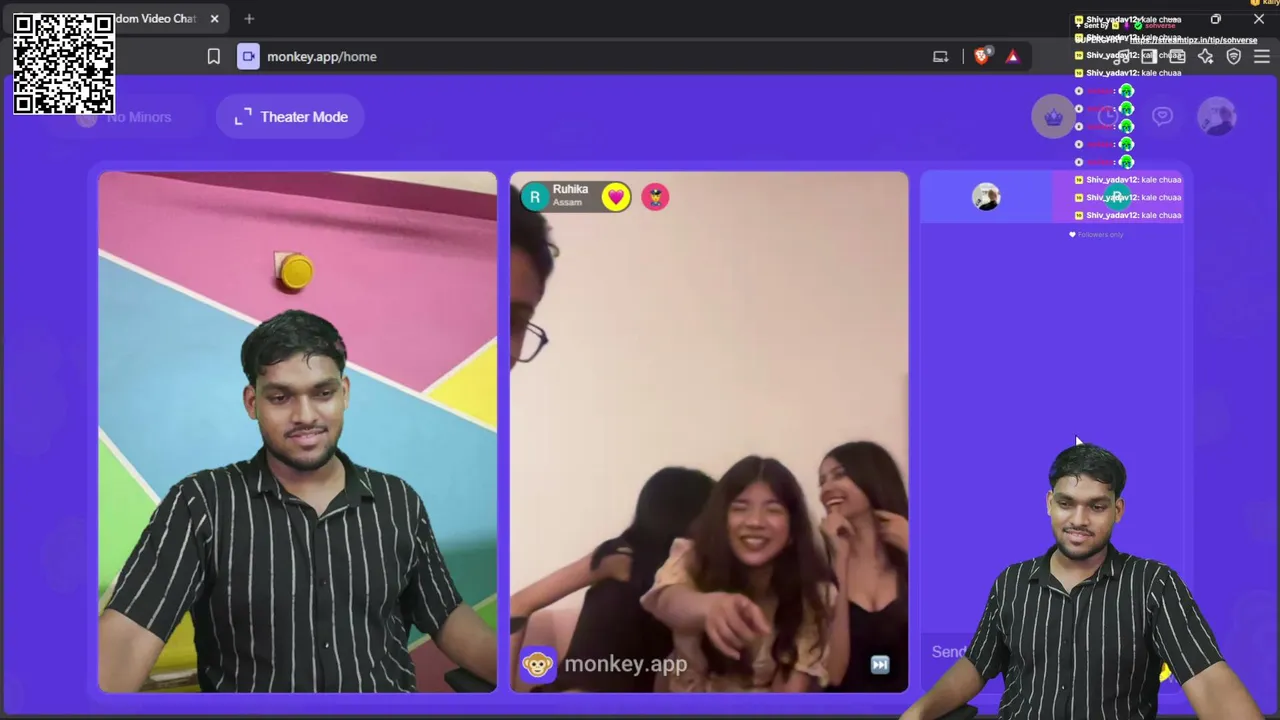Click Ruhika's round R avatar
1280x720 pixels.
(x=535, y=197)
